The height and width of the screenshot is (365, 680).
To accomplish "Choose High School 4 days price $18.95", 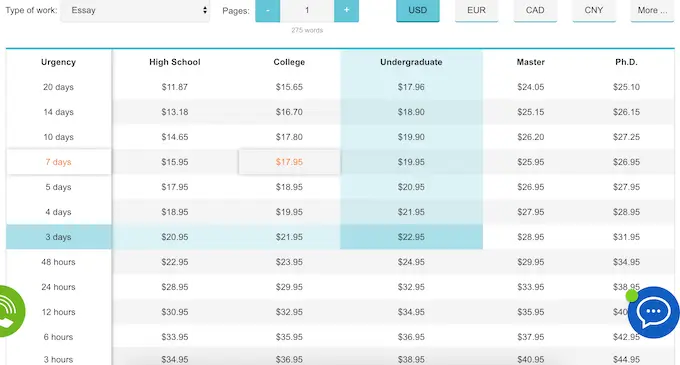I will point(175,212).
